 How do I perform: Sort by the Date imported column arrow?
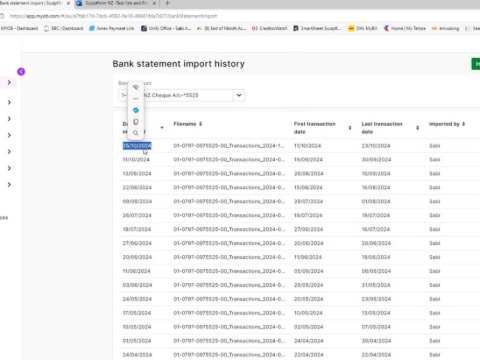[162, 128]
